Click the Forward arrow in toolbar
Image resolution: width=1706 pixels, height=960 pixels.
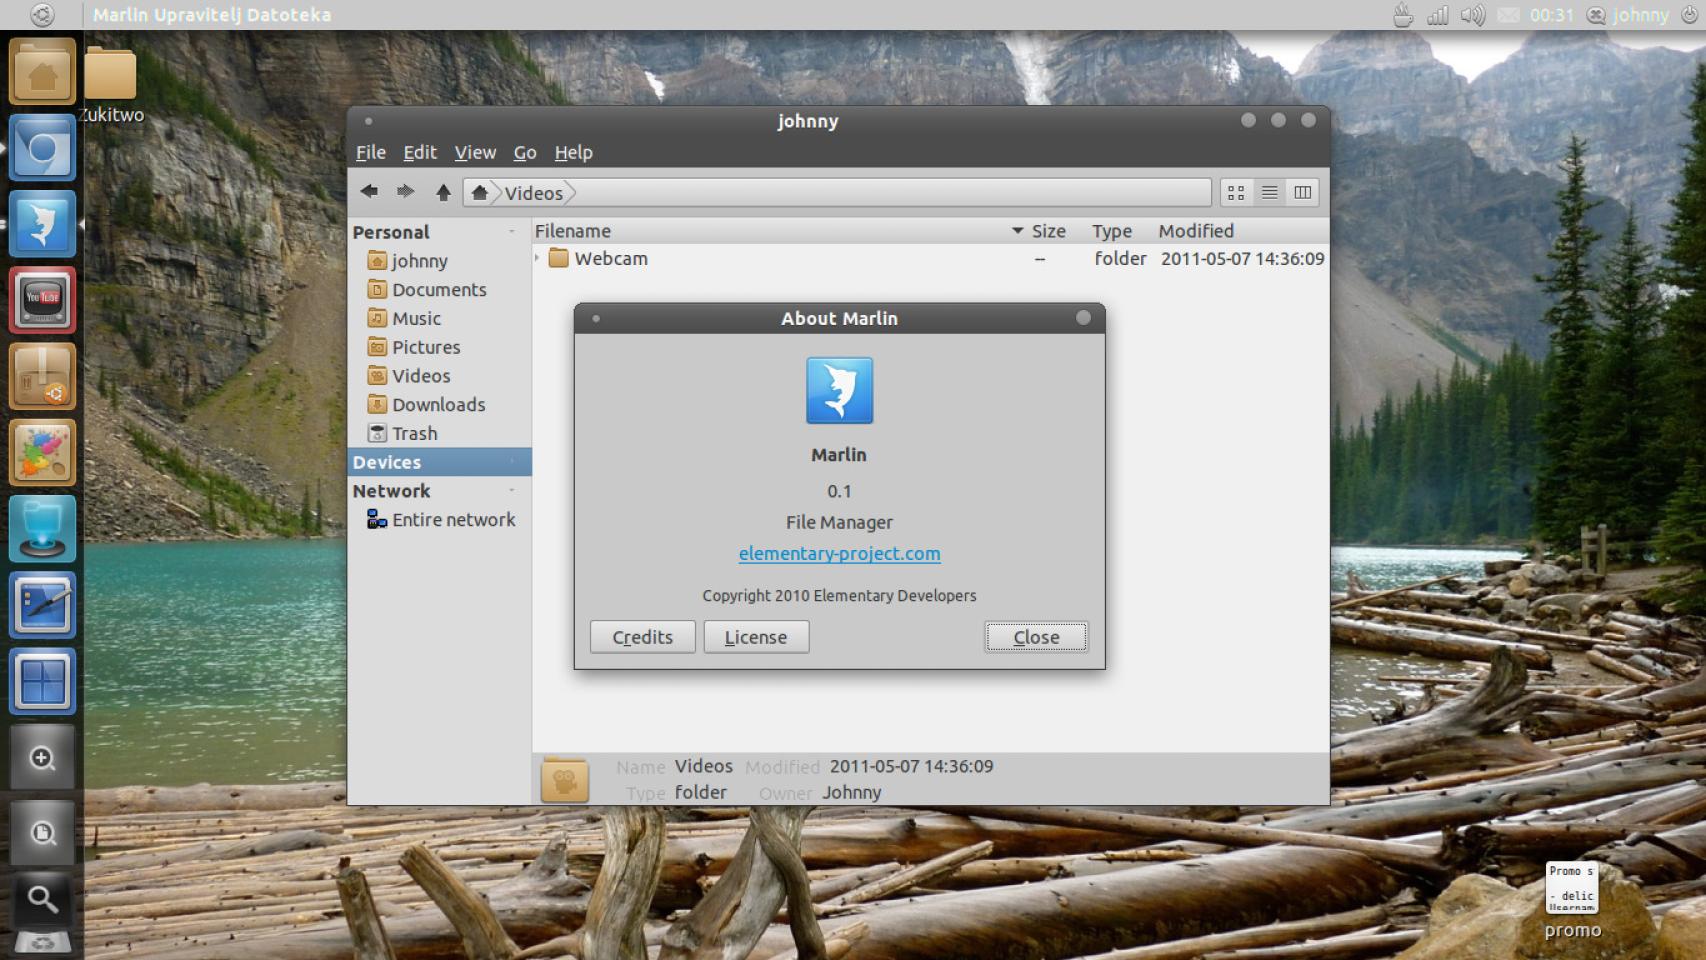coord(405,192)
